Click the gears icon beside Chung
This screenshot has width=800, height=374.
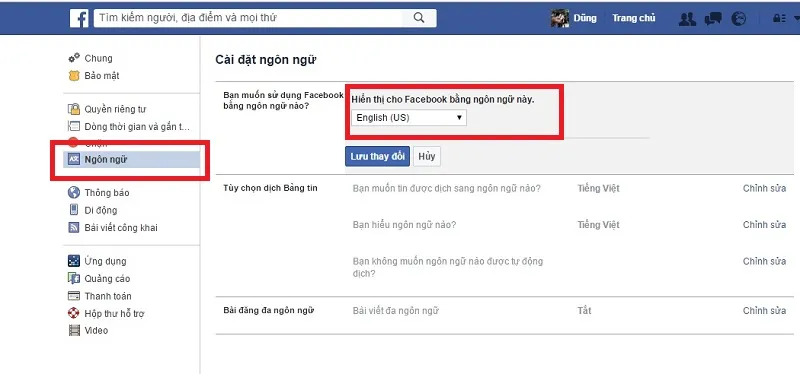click(74, 58)
